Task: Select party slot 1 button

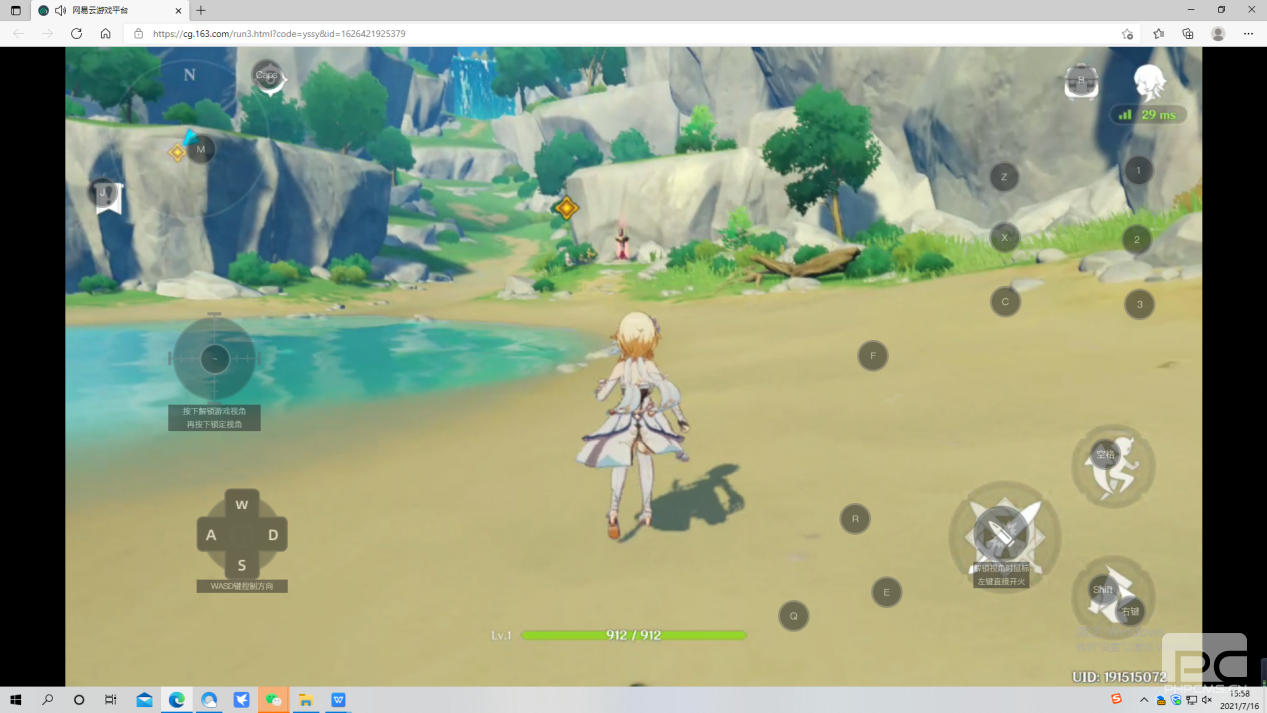Action: tap(1138, 170)
